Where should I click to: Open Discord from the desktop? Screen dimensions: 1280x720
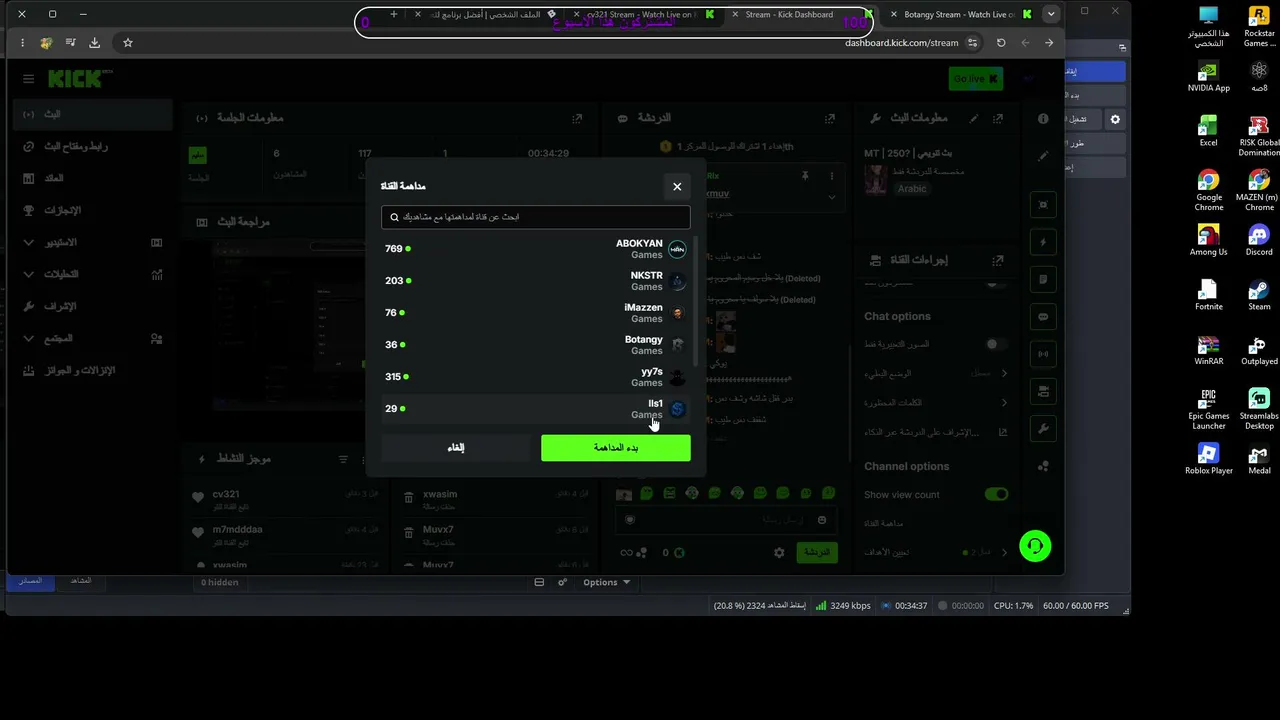(1259, 238)
